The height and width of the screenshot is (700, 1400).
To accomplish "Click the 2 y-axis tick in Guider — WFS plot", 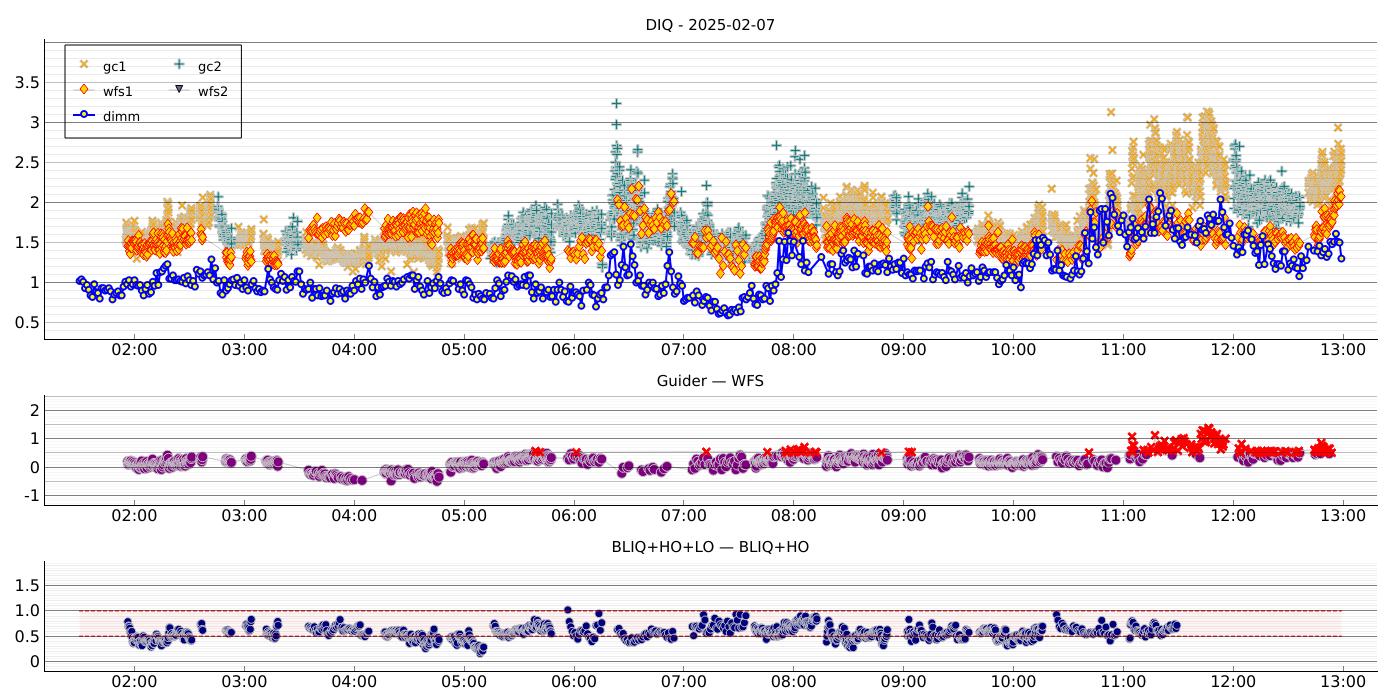I will (33, 410).
